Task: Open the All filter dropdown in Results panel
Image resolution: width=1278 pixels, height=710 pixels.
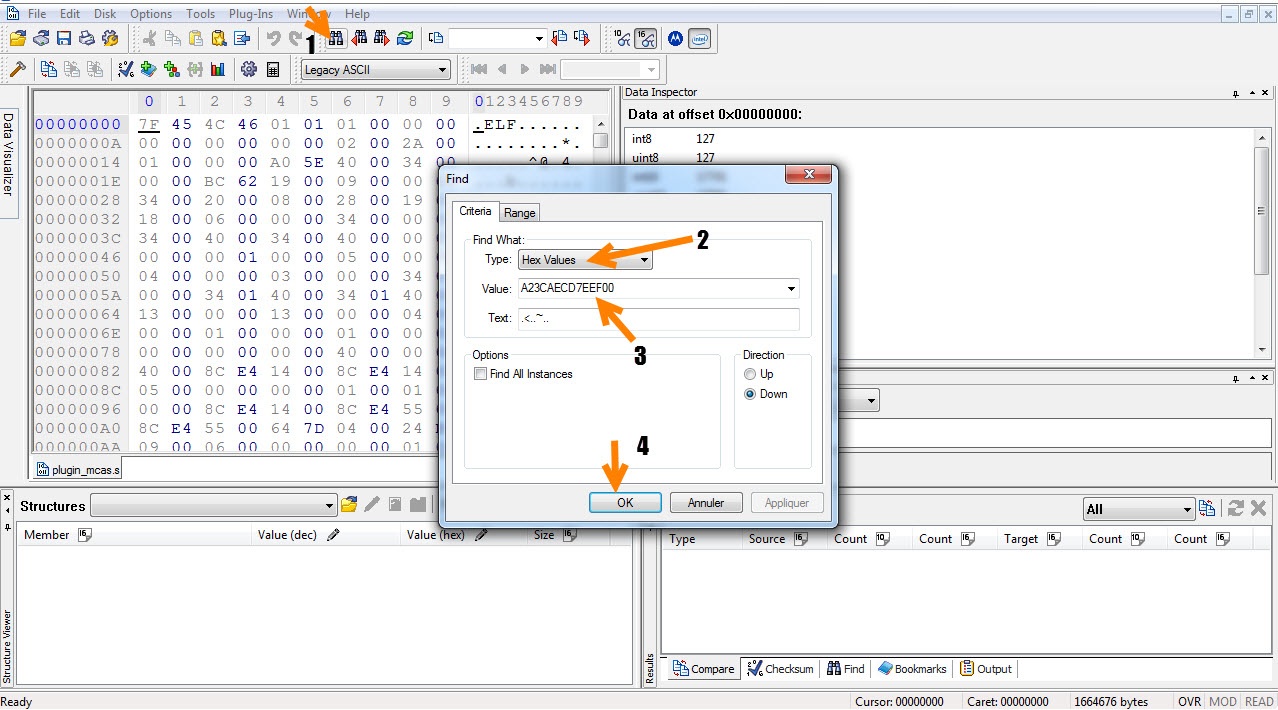Action: click(1139, 509)
